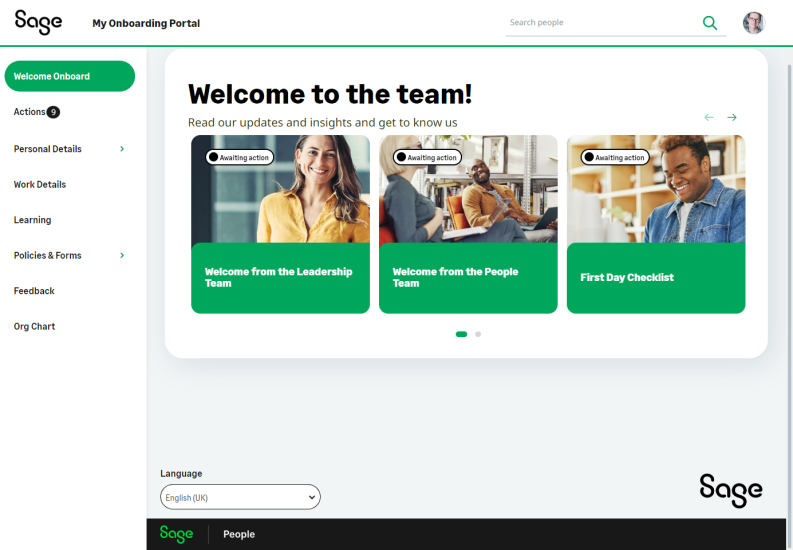Go to next carousel slide arrow

point(732,117)
